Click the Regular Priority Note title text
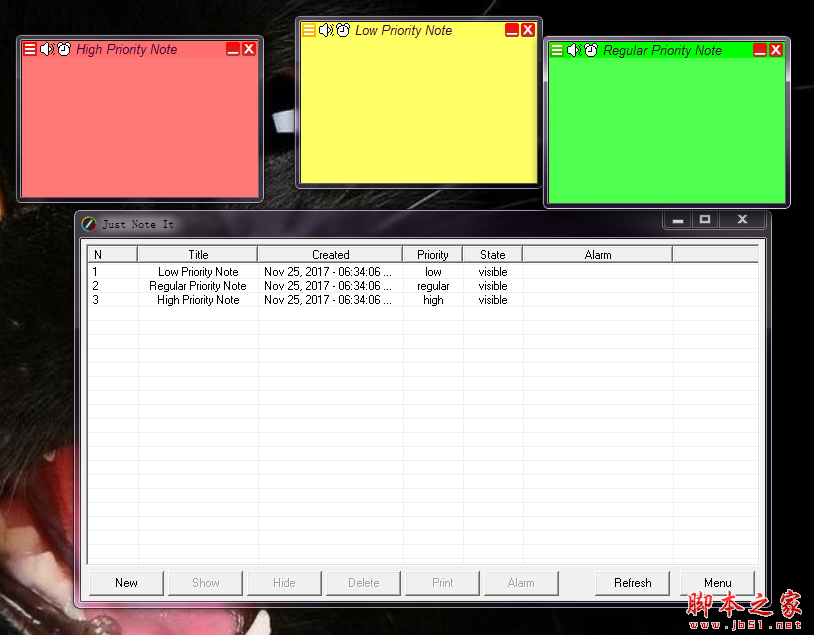The image size is (814, 636). tap(662, 50)
